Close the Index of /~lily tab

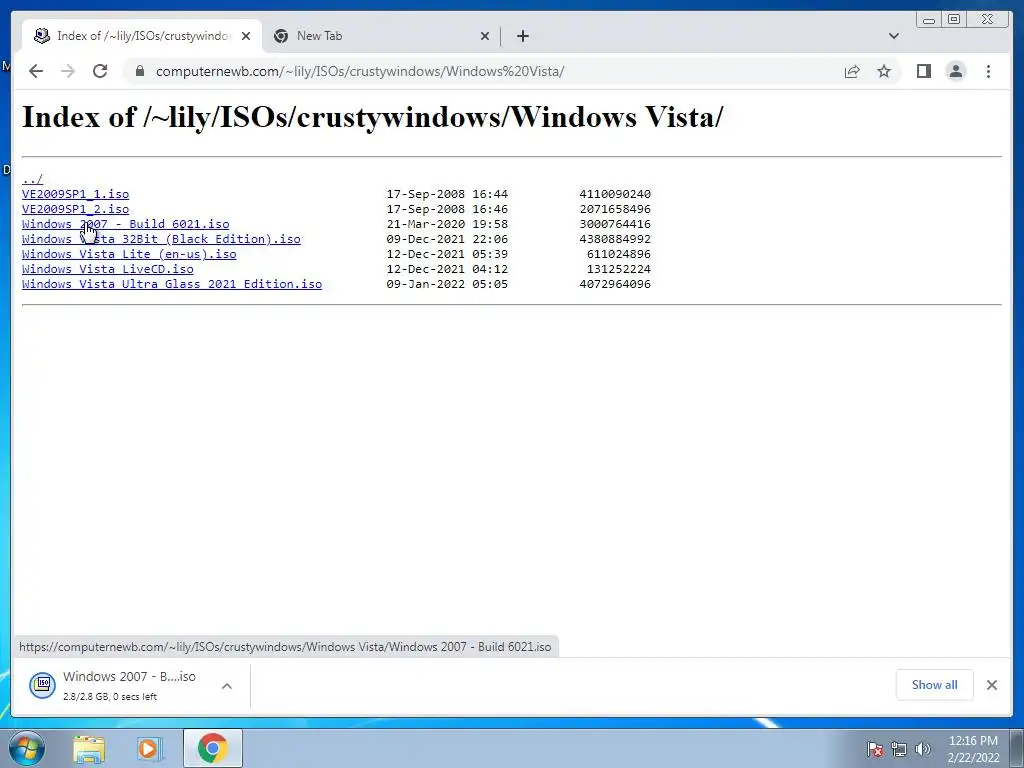[x=246, y=36]
